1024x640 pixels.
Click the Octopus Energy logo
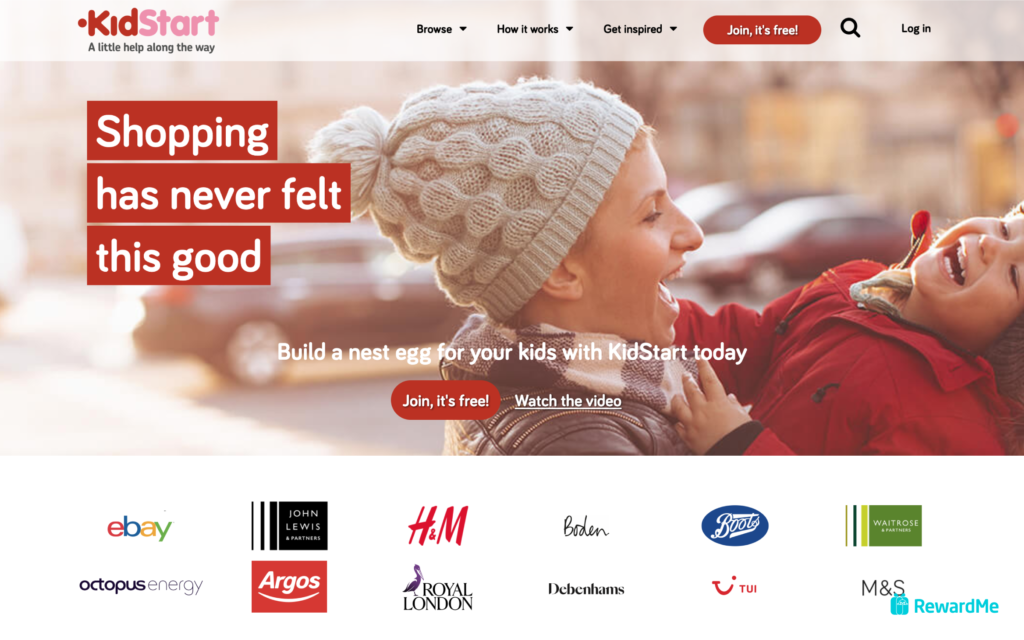[141, 585]
